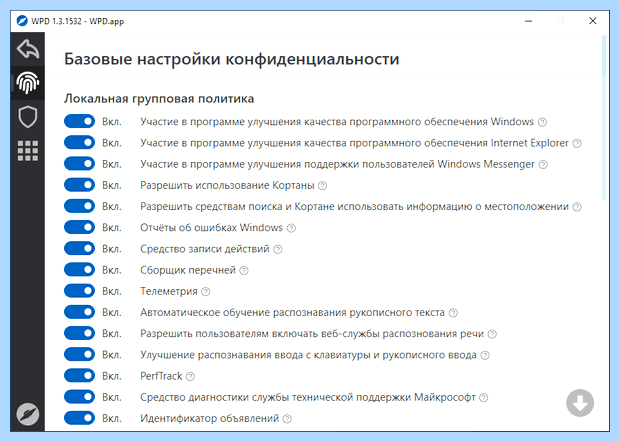Viewport: 620px width, 442px height.
Task: Toggle Windows software quality program participation
Action: [x=79, y=121]
